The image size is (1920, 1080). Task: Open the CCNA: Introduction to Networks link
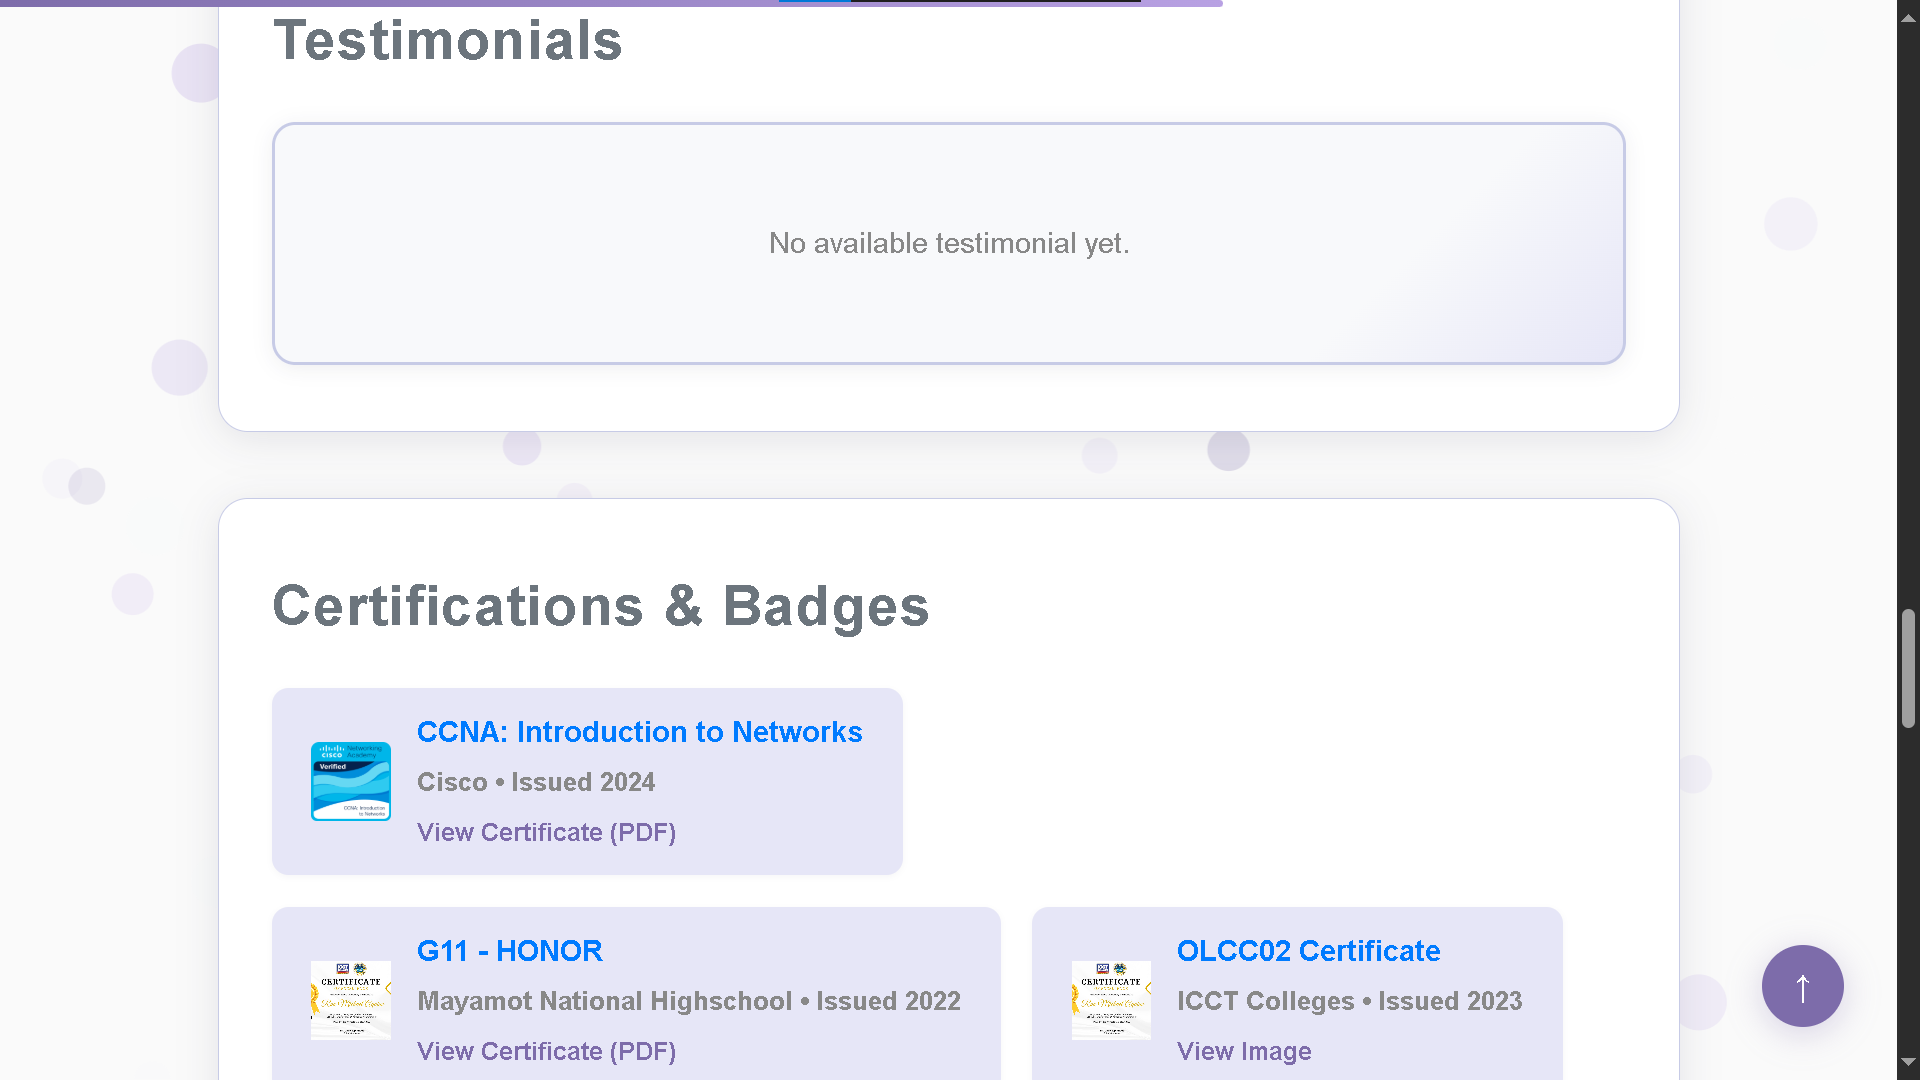tap(640, 732)
